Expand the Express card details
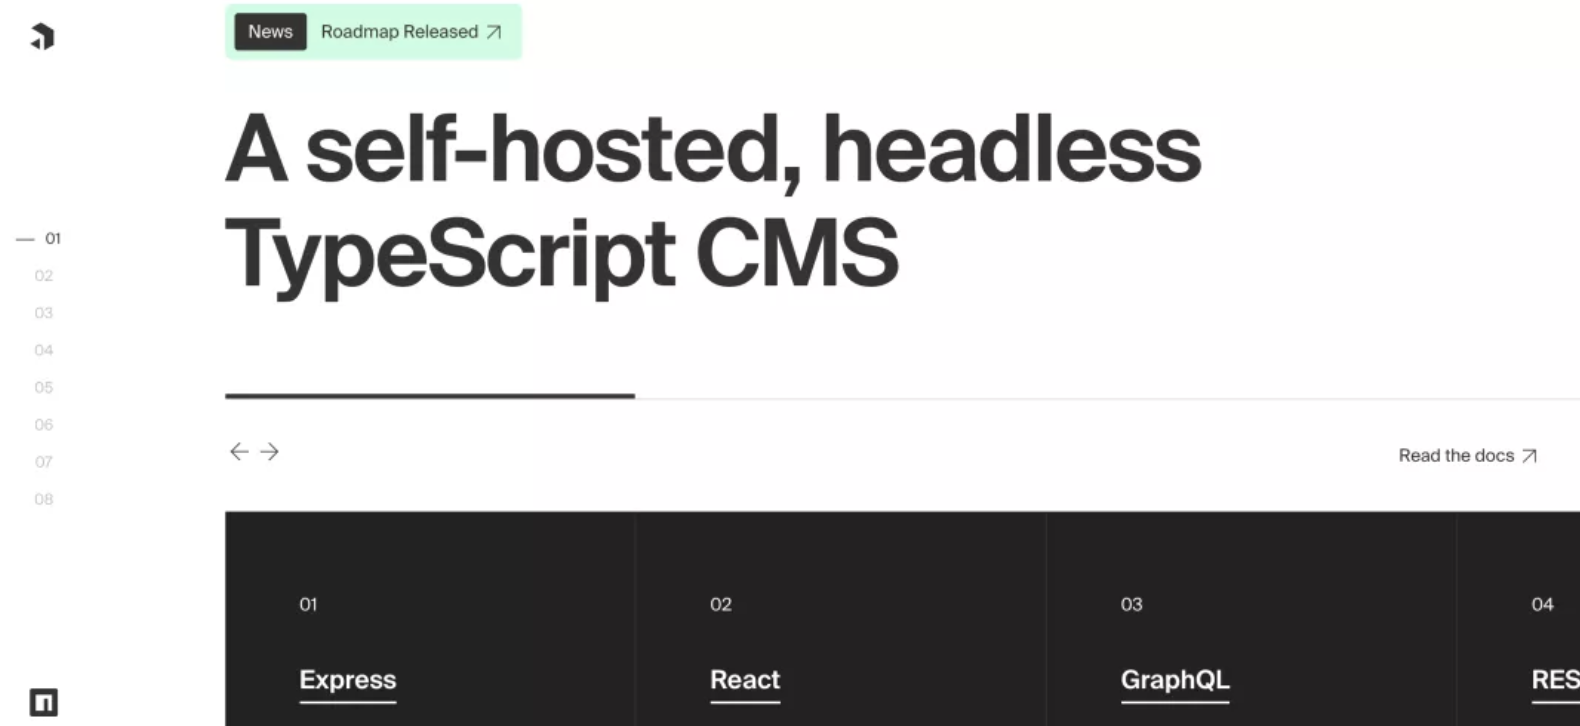This screenshot has width=1580, height=726. coord(347,680)
